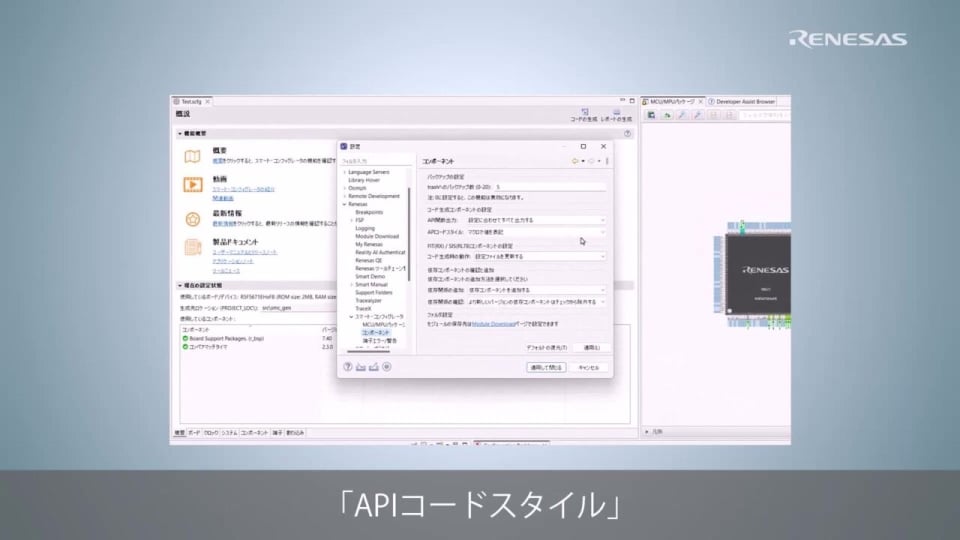
Task: Click the 概要 map icon in overview
Action: (x=192, y=155)
